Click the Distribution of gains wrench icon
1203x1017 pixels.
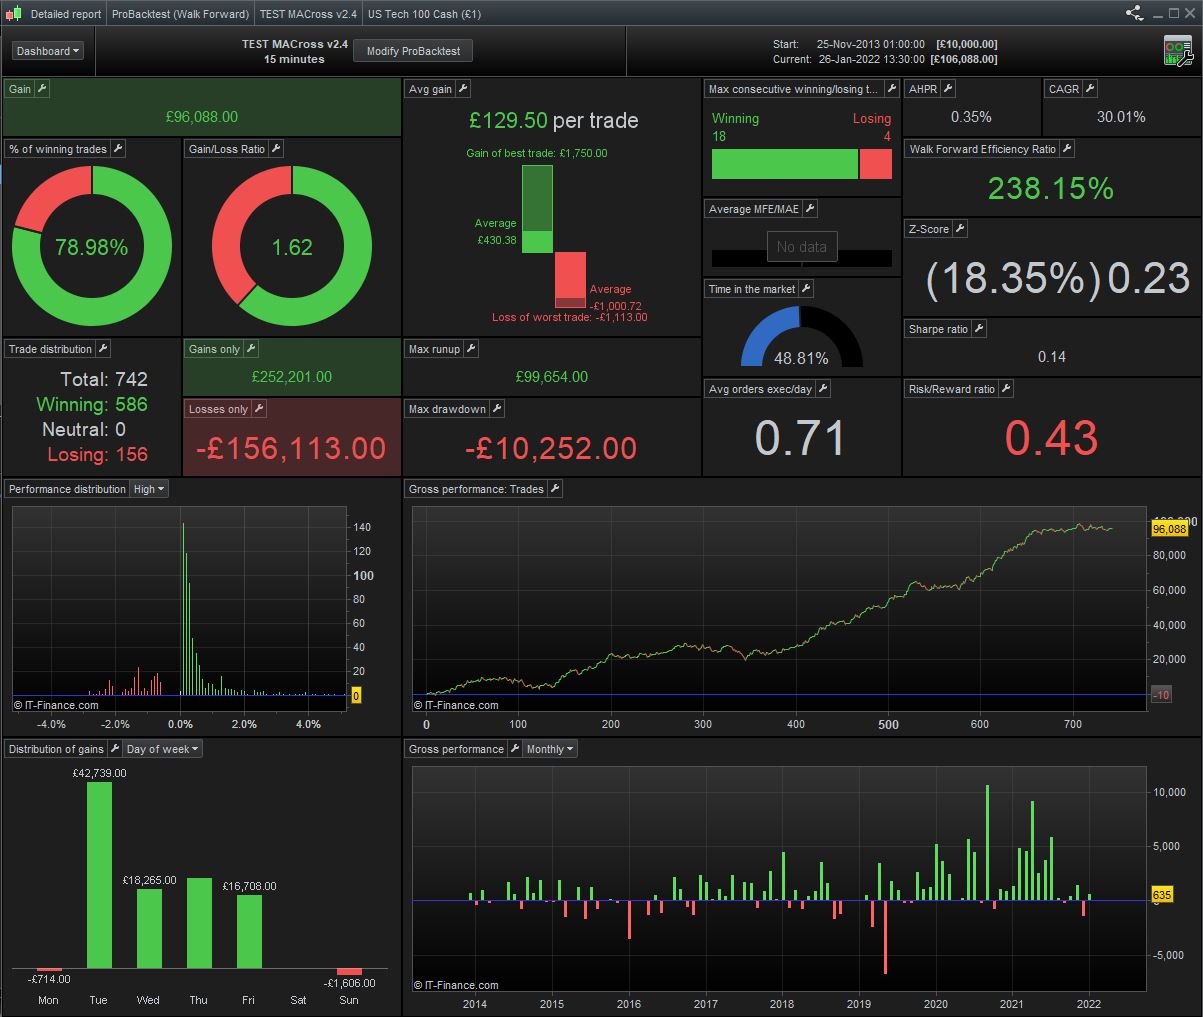(115, 749)
